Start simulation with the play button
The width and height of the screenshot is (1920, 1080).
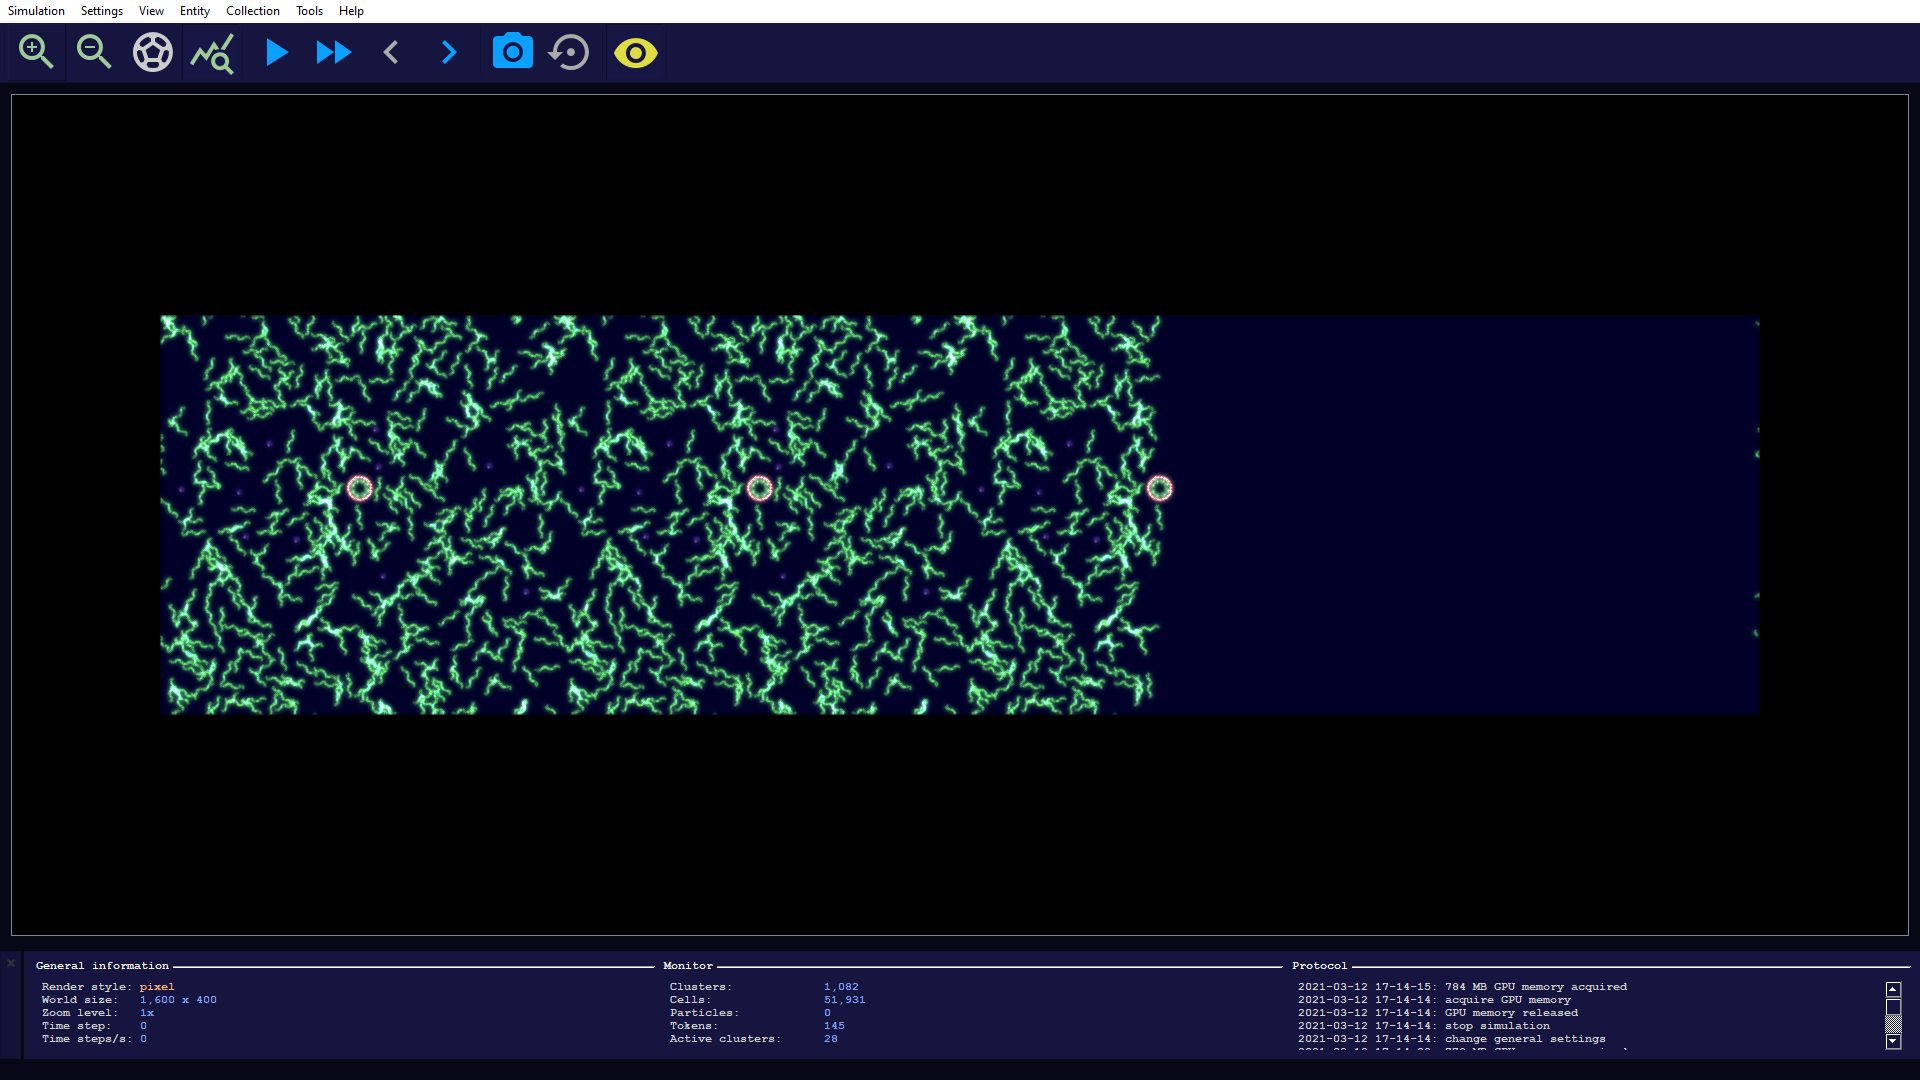pyautogui.click(x=276, y=52)
